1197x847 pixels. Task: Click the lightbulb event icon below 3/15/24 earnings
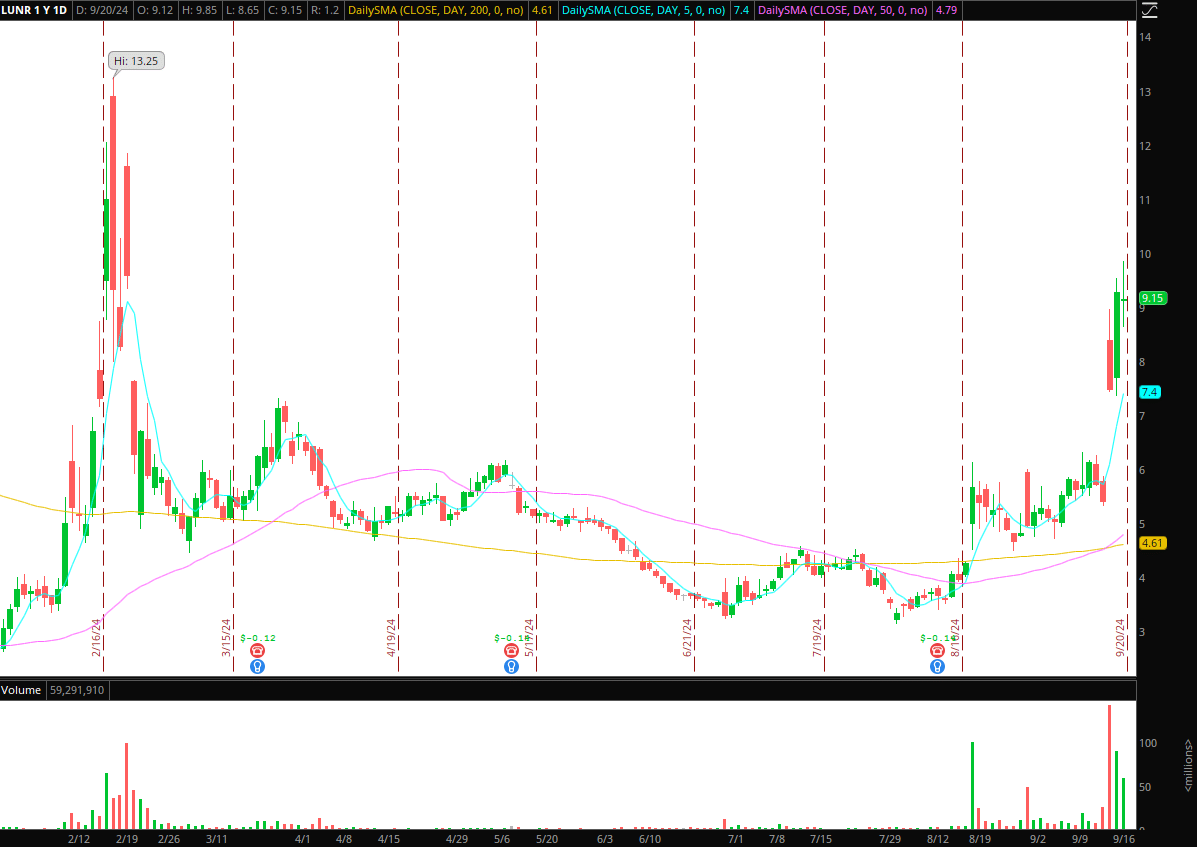(257, 666)
